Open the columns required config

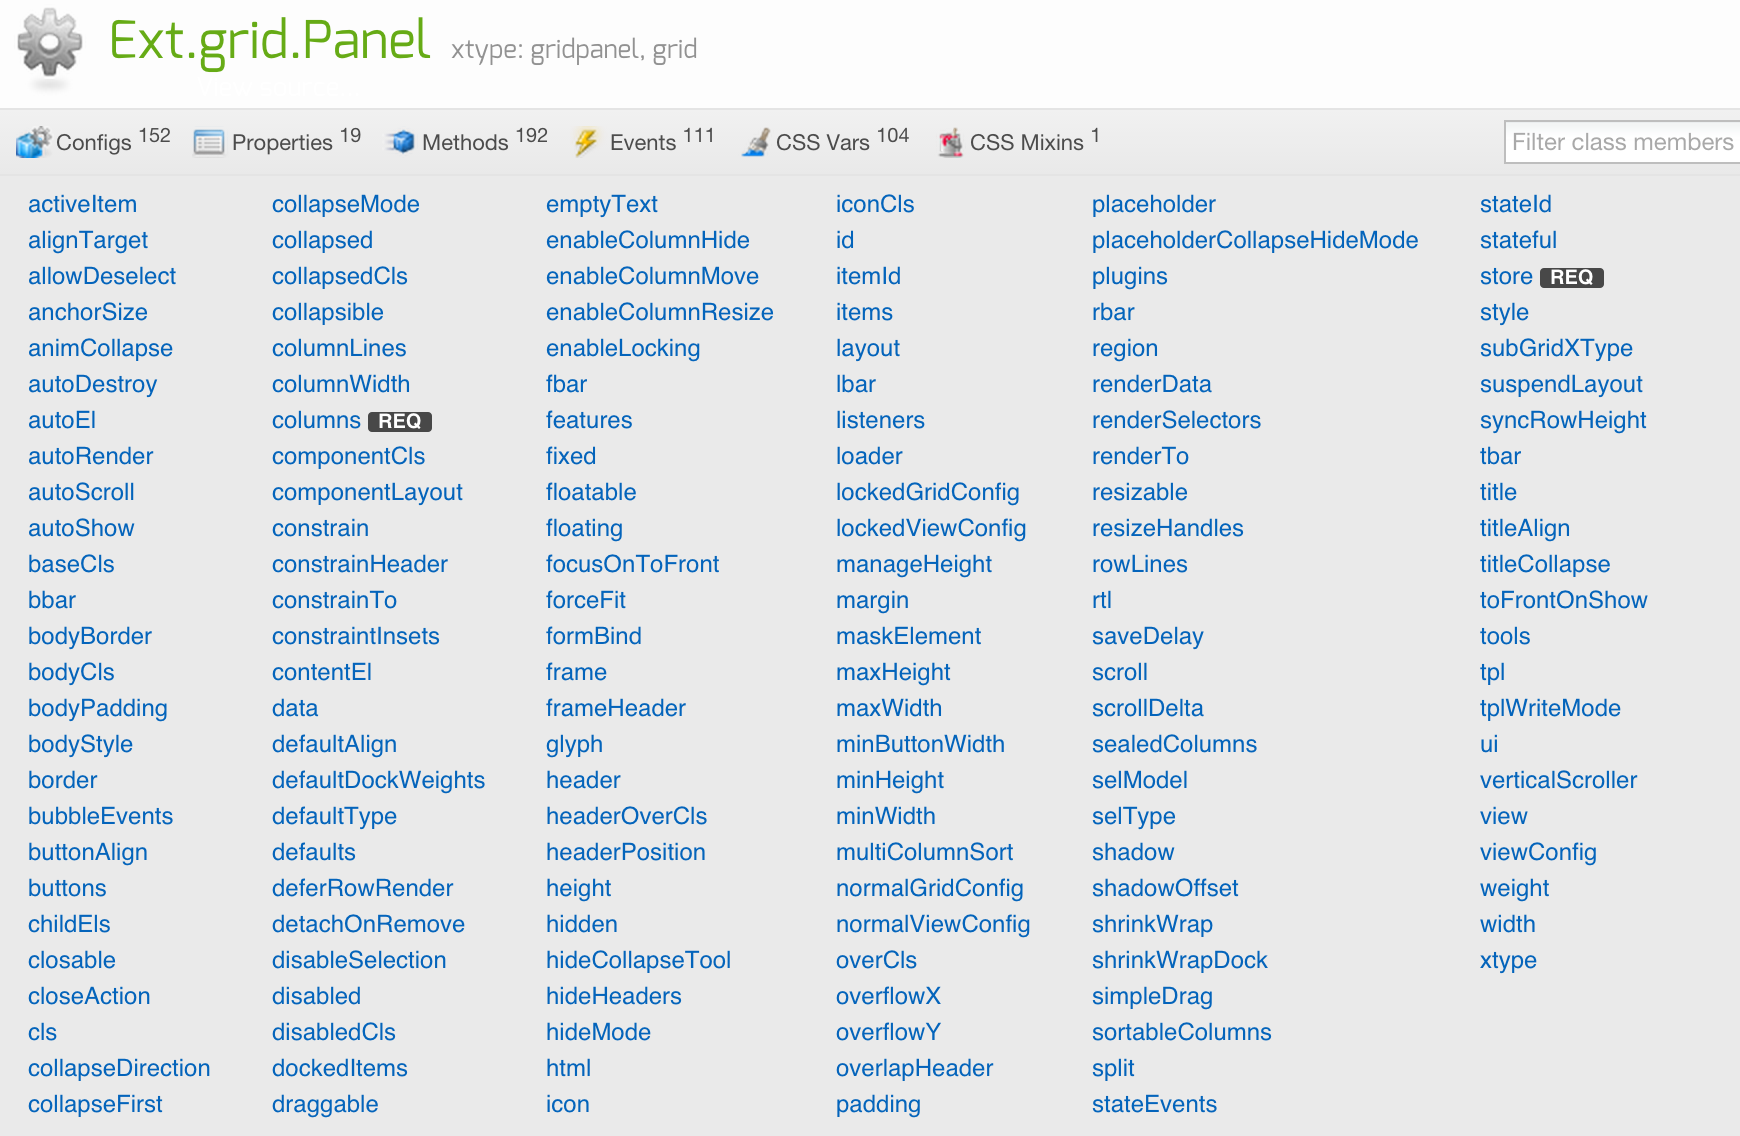315,420
